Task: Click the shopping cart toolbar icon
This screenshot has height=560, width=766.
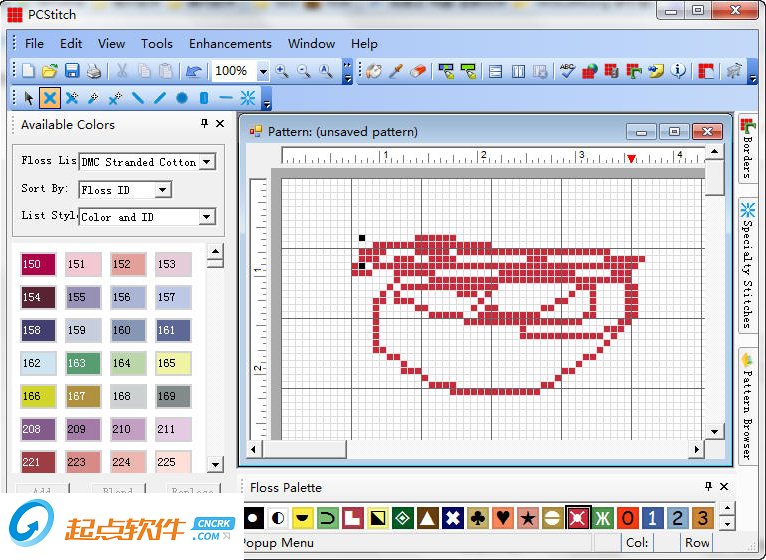Action: pos(733,71)
